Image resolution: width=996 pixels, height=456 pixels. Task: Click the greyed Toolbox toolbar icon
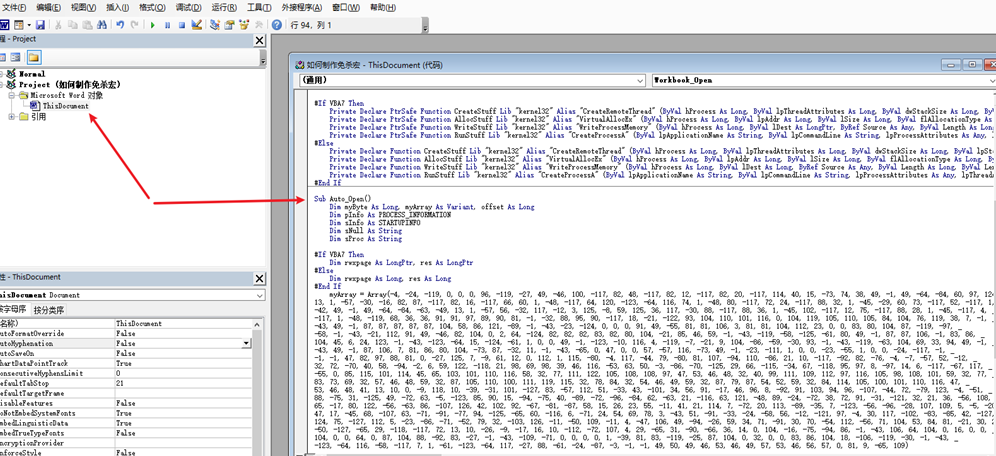point(259,25)
